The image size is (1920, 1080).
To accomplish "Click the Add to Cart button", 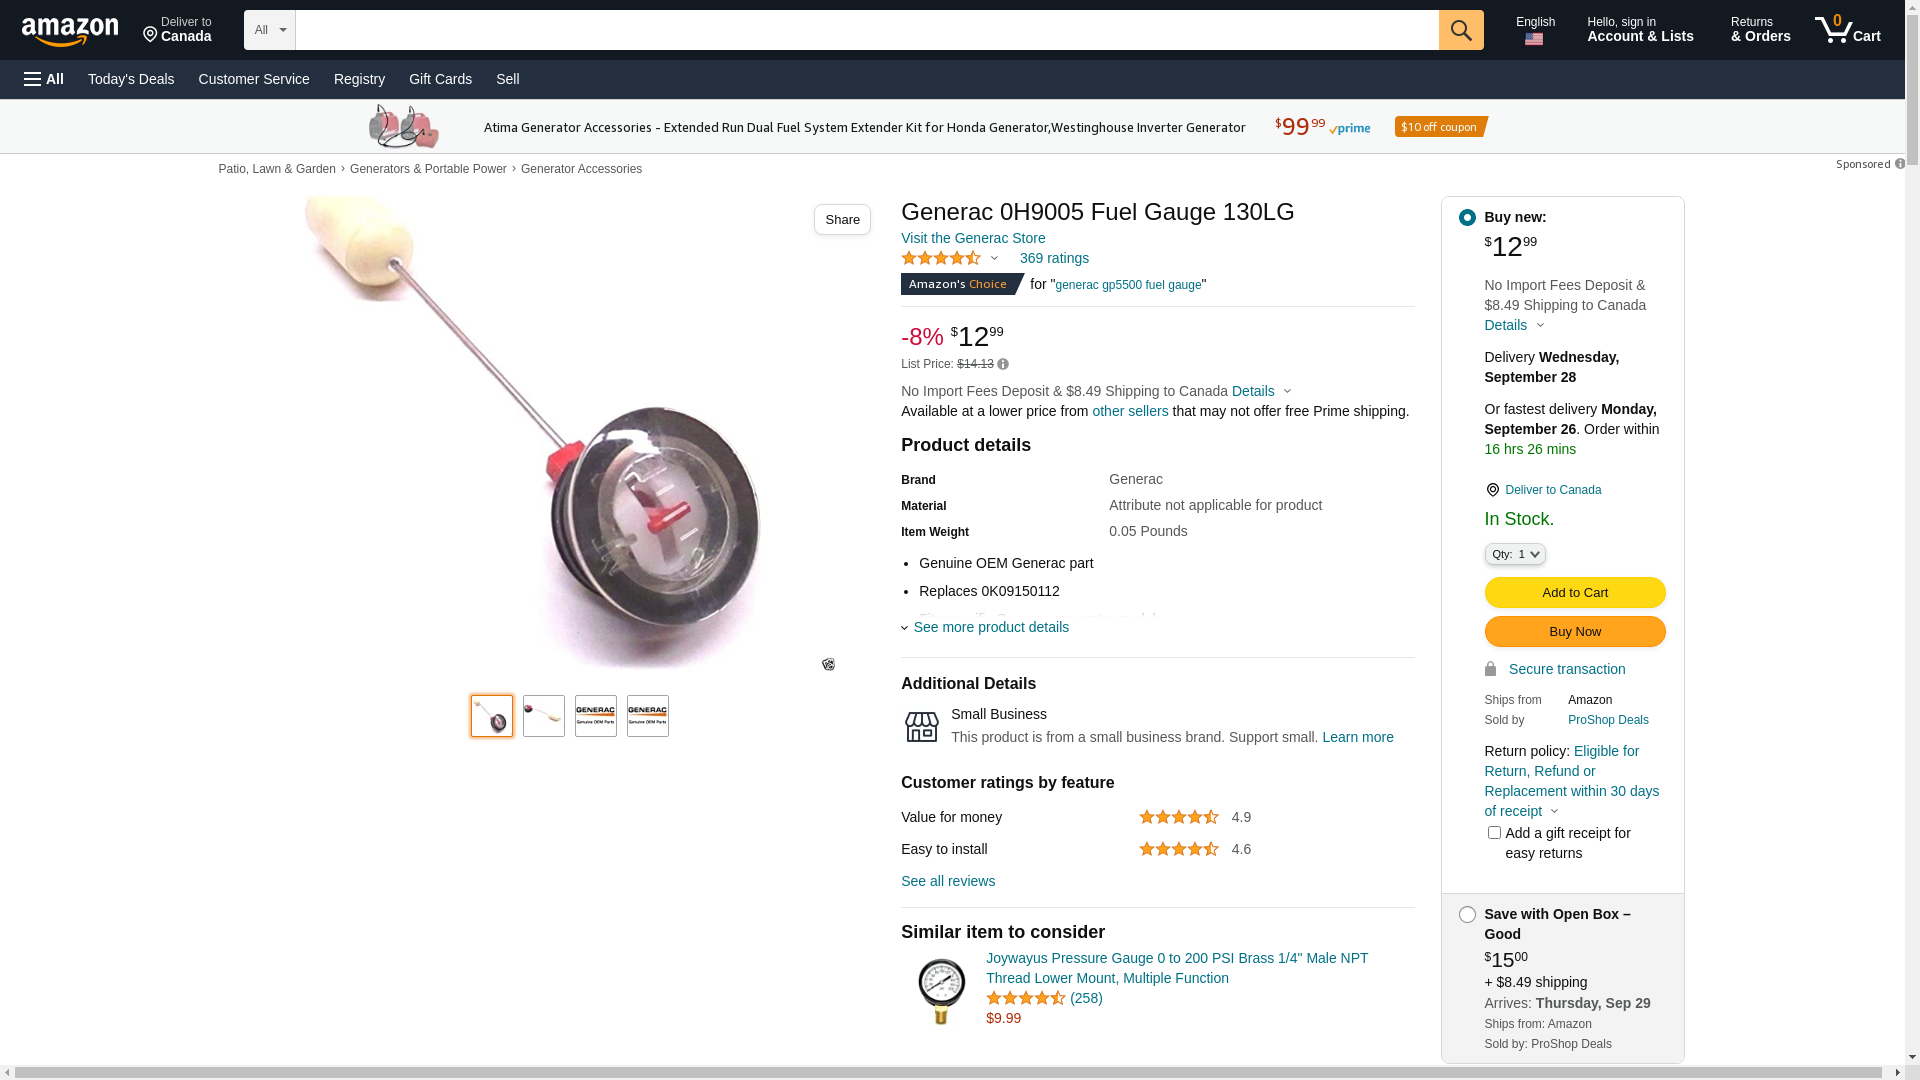I will tap(1575, 593).
